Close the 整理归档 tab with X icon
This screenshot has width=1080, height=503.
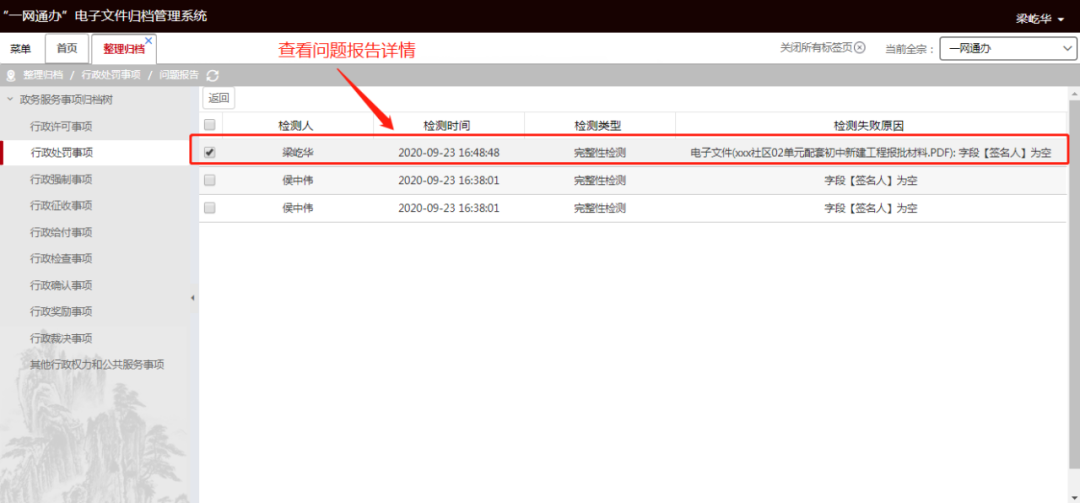pyautogui.click(x=148, y=41)
